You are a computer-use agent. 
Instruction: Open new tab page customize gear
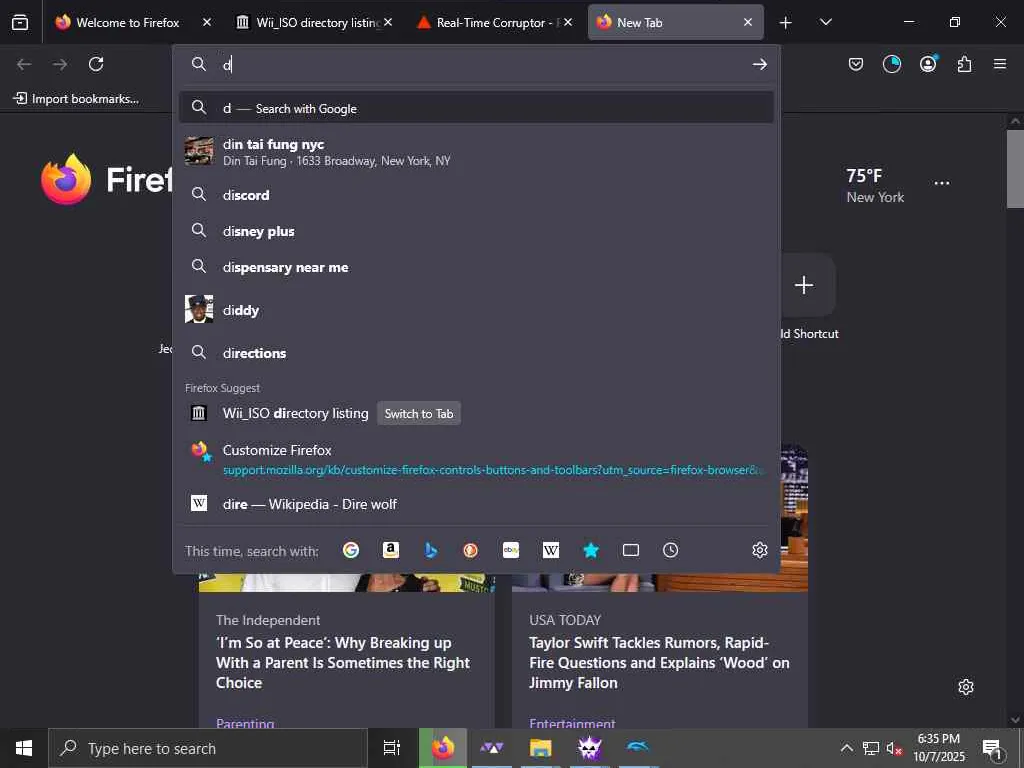966,687
